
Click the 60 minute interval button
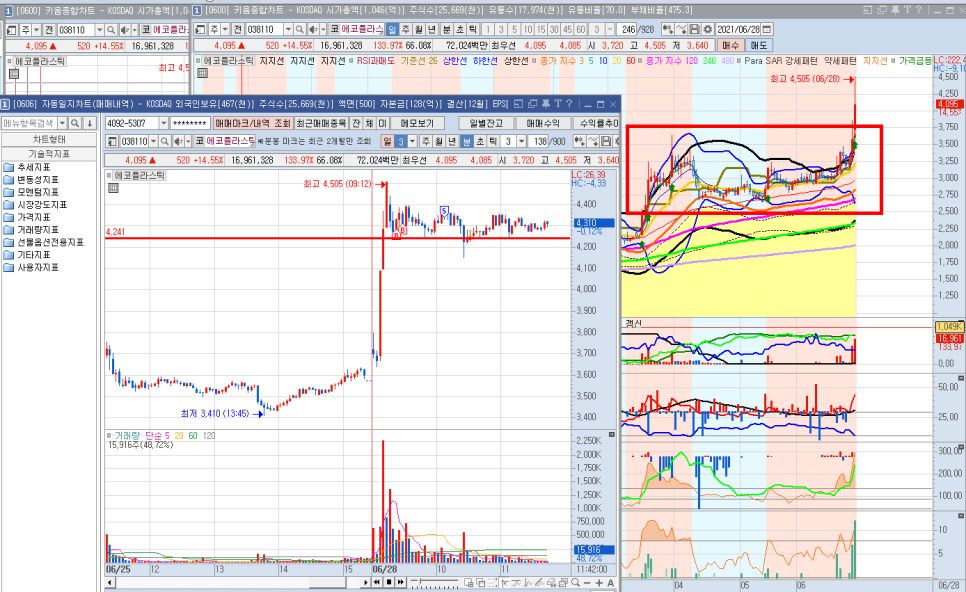580,30
